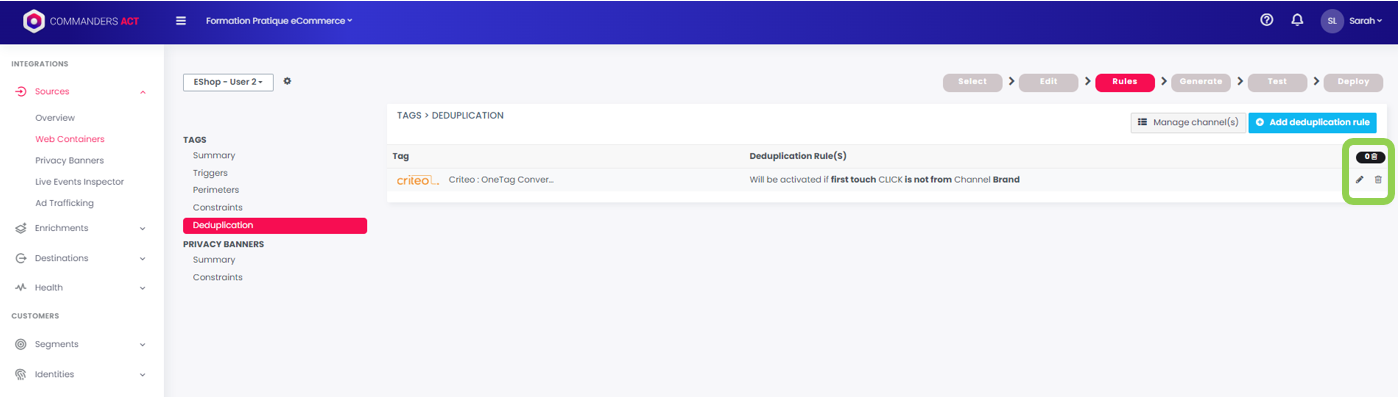This screenshot has height=397, width=1399.
Task: Open Live Events Inspector
Action: point(80,182)
